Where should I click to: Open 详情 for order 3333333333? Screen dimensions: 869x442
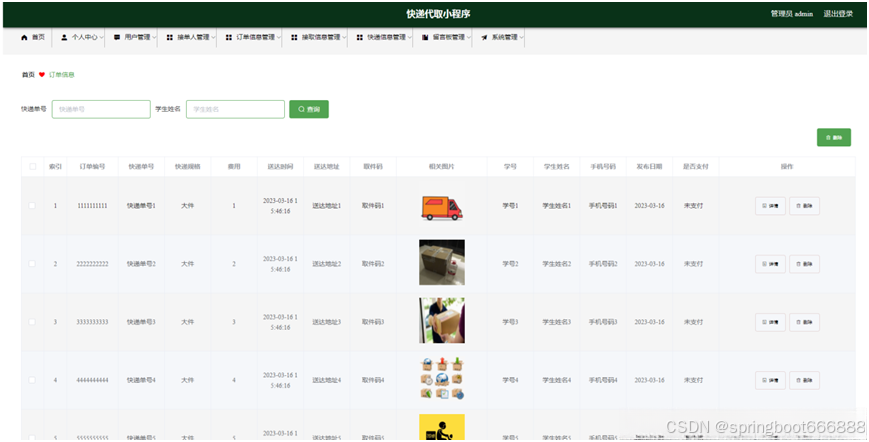(x=770, y=322)
